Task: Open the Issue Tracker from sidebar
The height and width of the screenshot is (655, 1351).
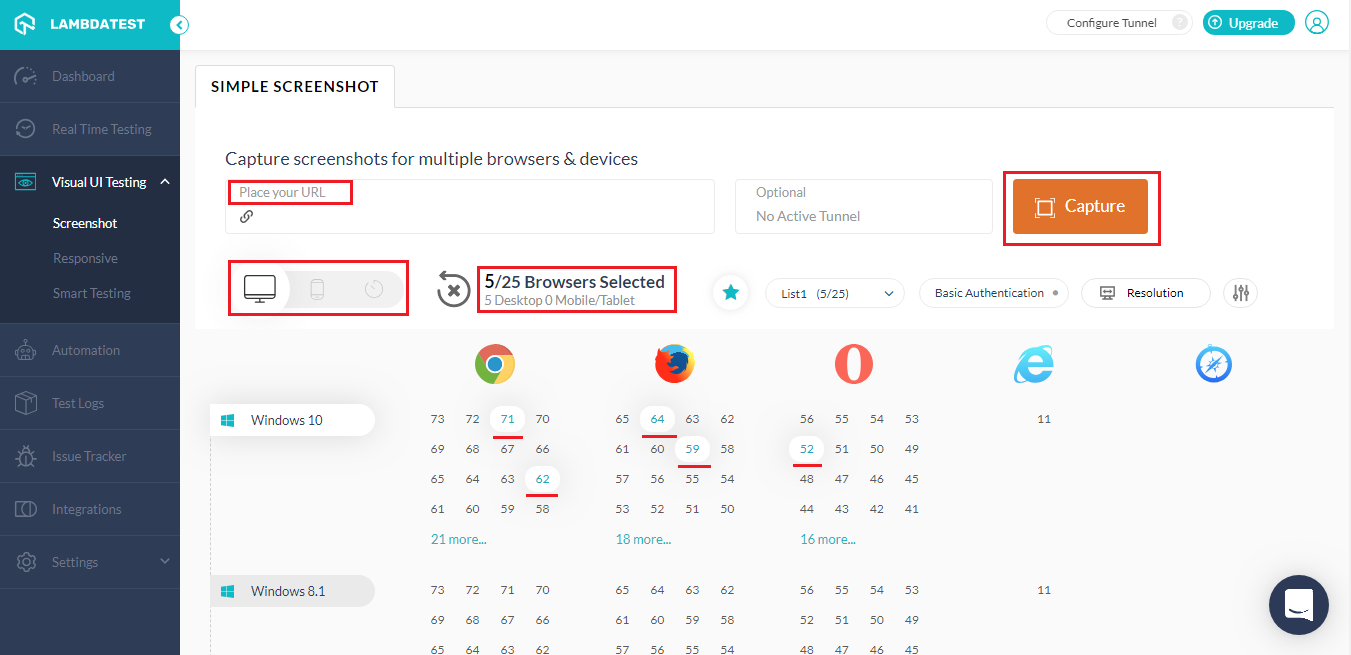Action: point(90,456)
